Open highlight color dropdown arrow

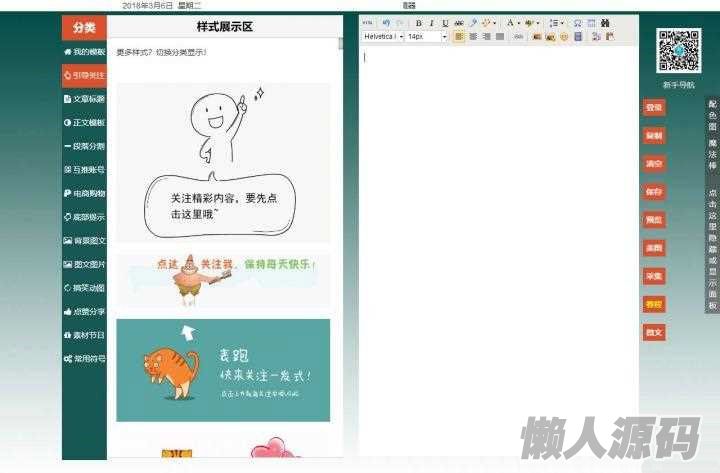point(538,23)
